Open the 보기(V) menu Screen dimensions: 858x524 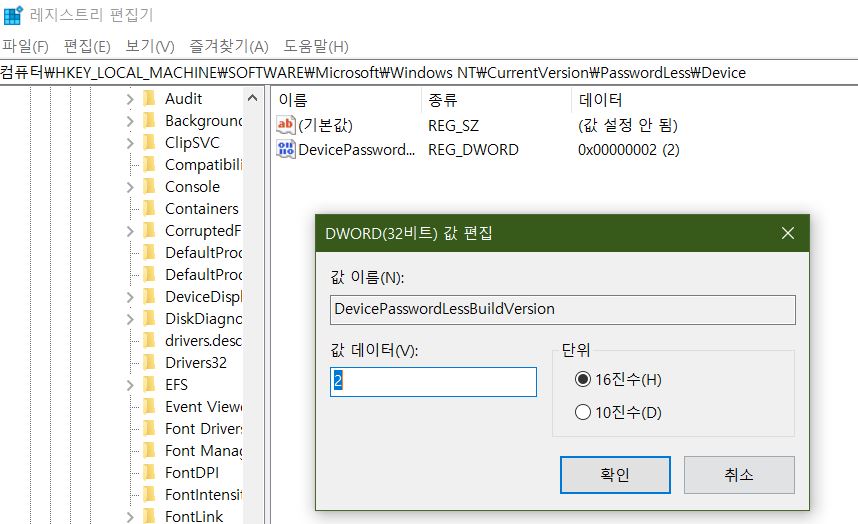(150, 46)
